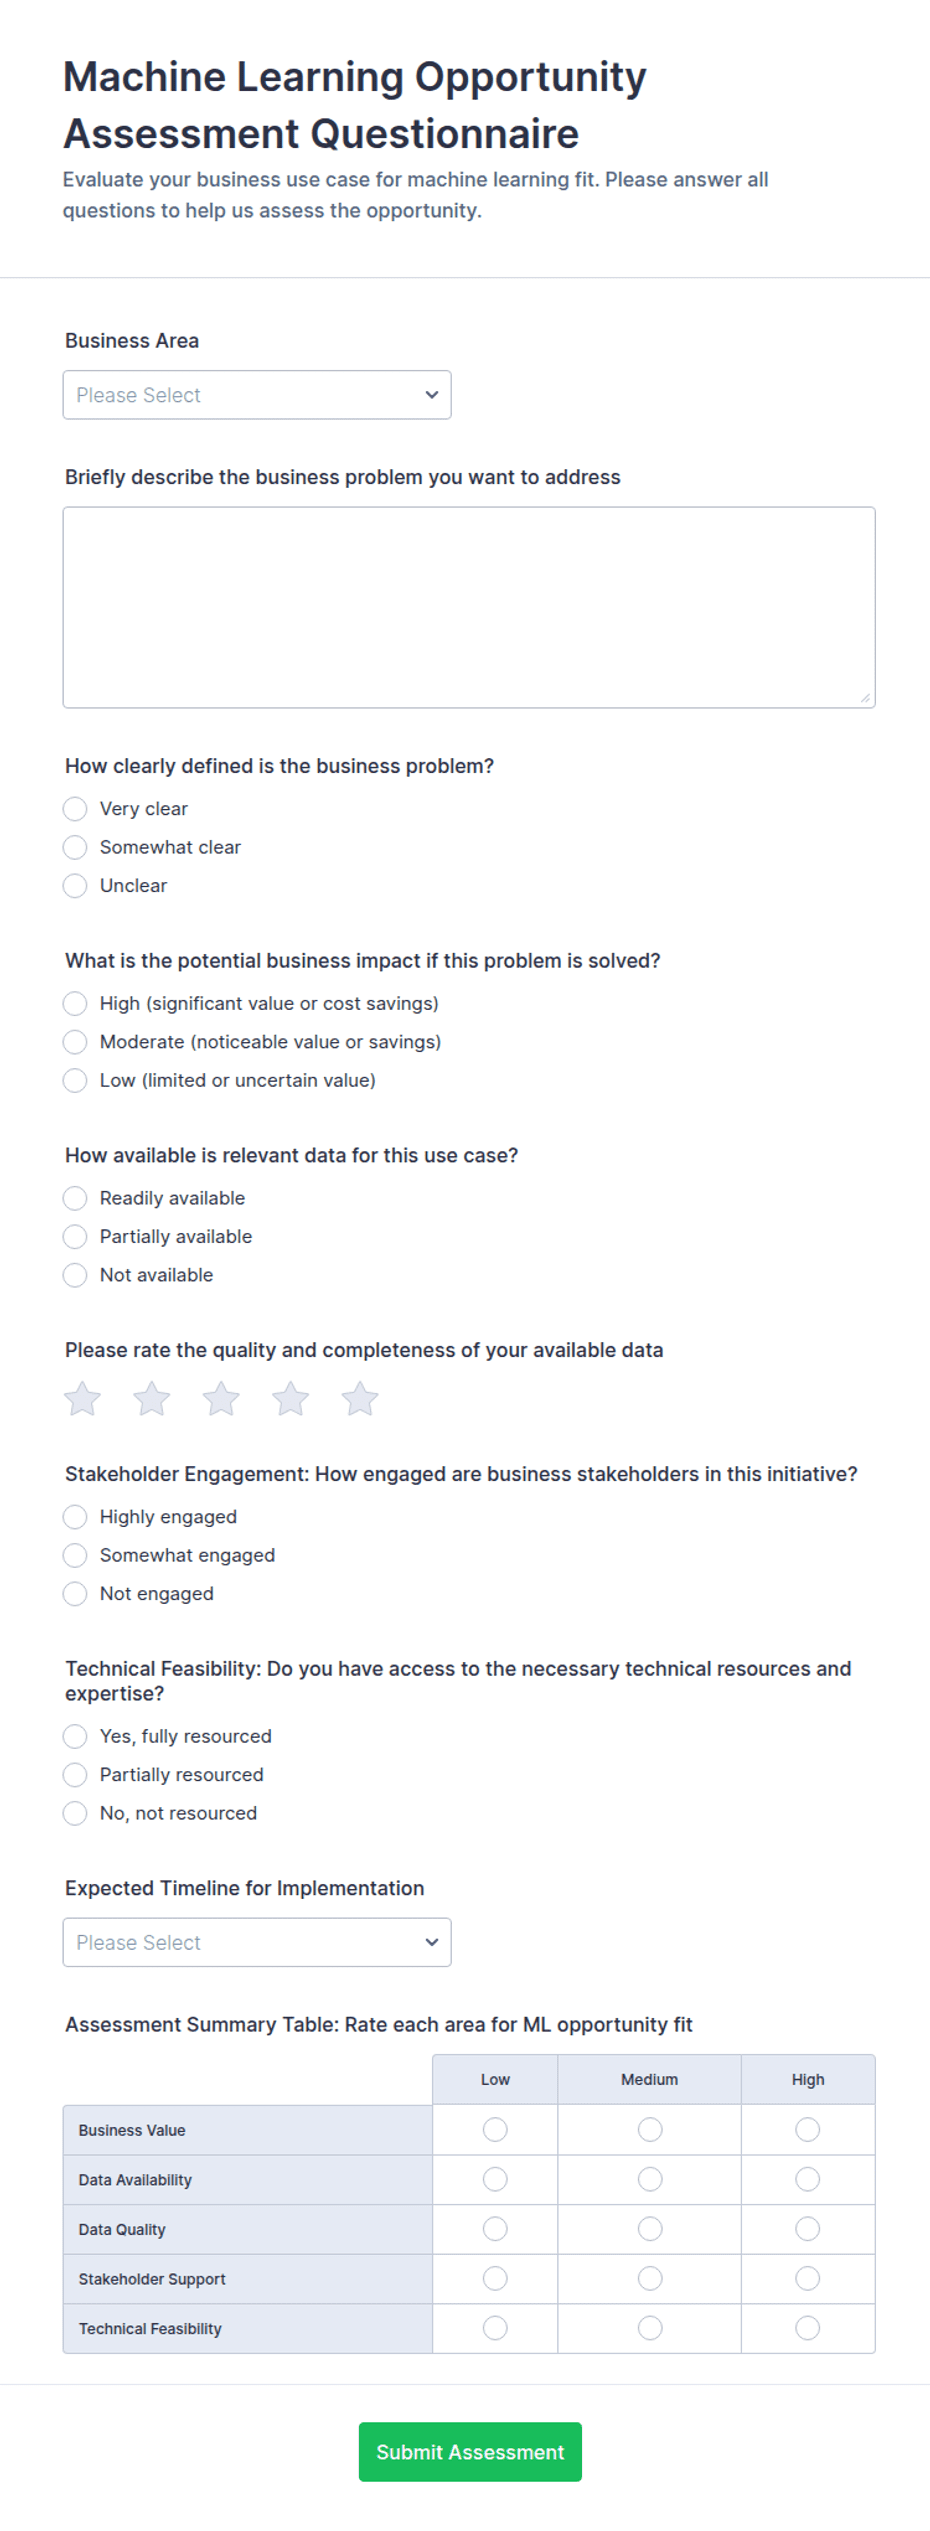
Task: Expand the Expected Timeline for Implementation dropdown
Action: 257,1942
